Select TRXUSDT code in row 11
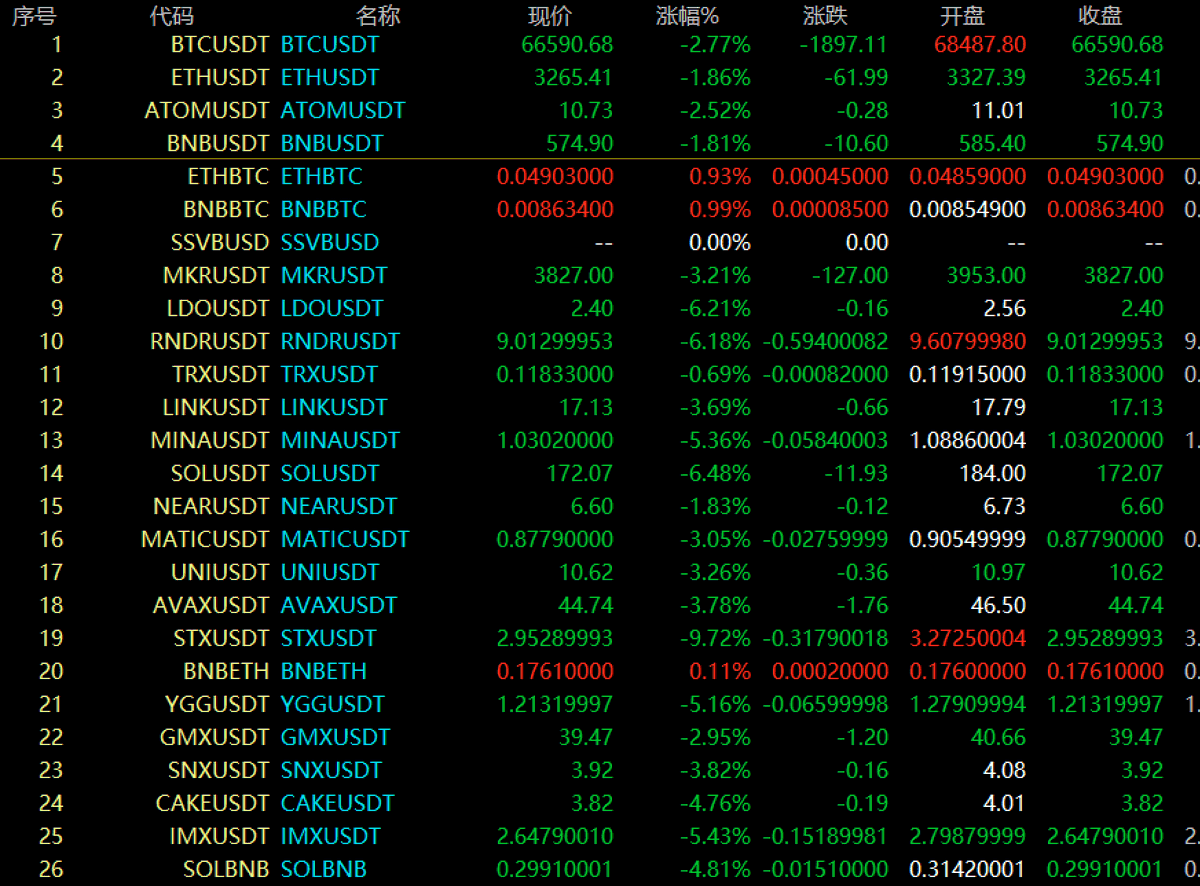 coord(221,374)
